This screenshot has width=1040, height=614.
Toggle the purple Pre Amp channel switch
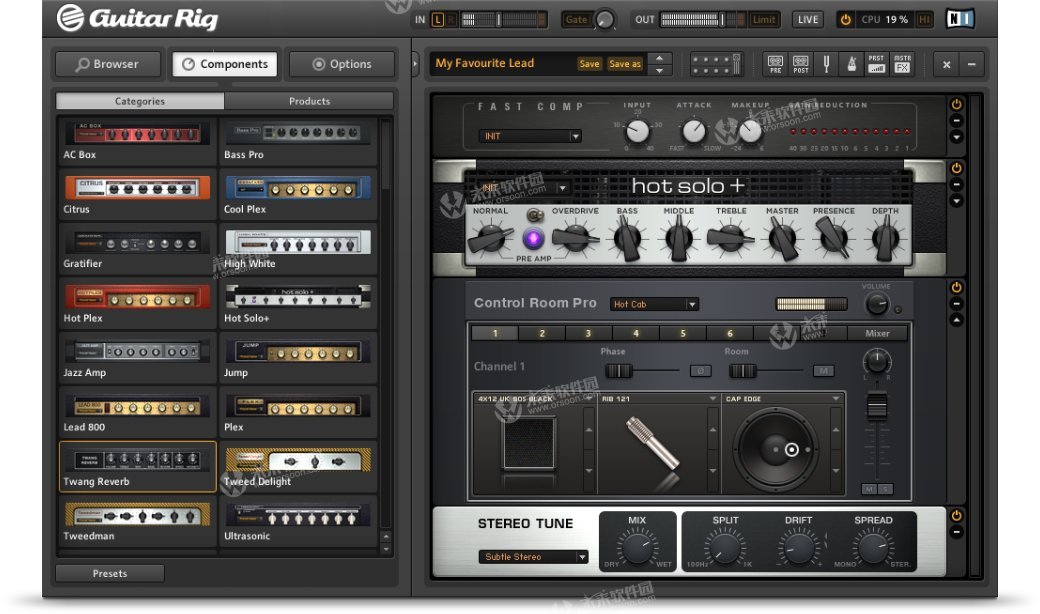(x=533, y=238)
